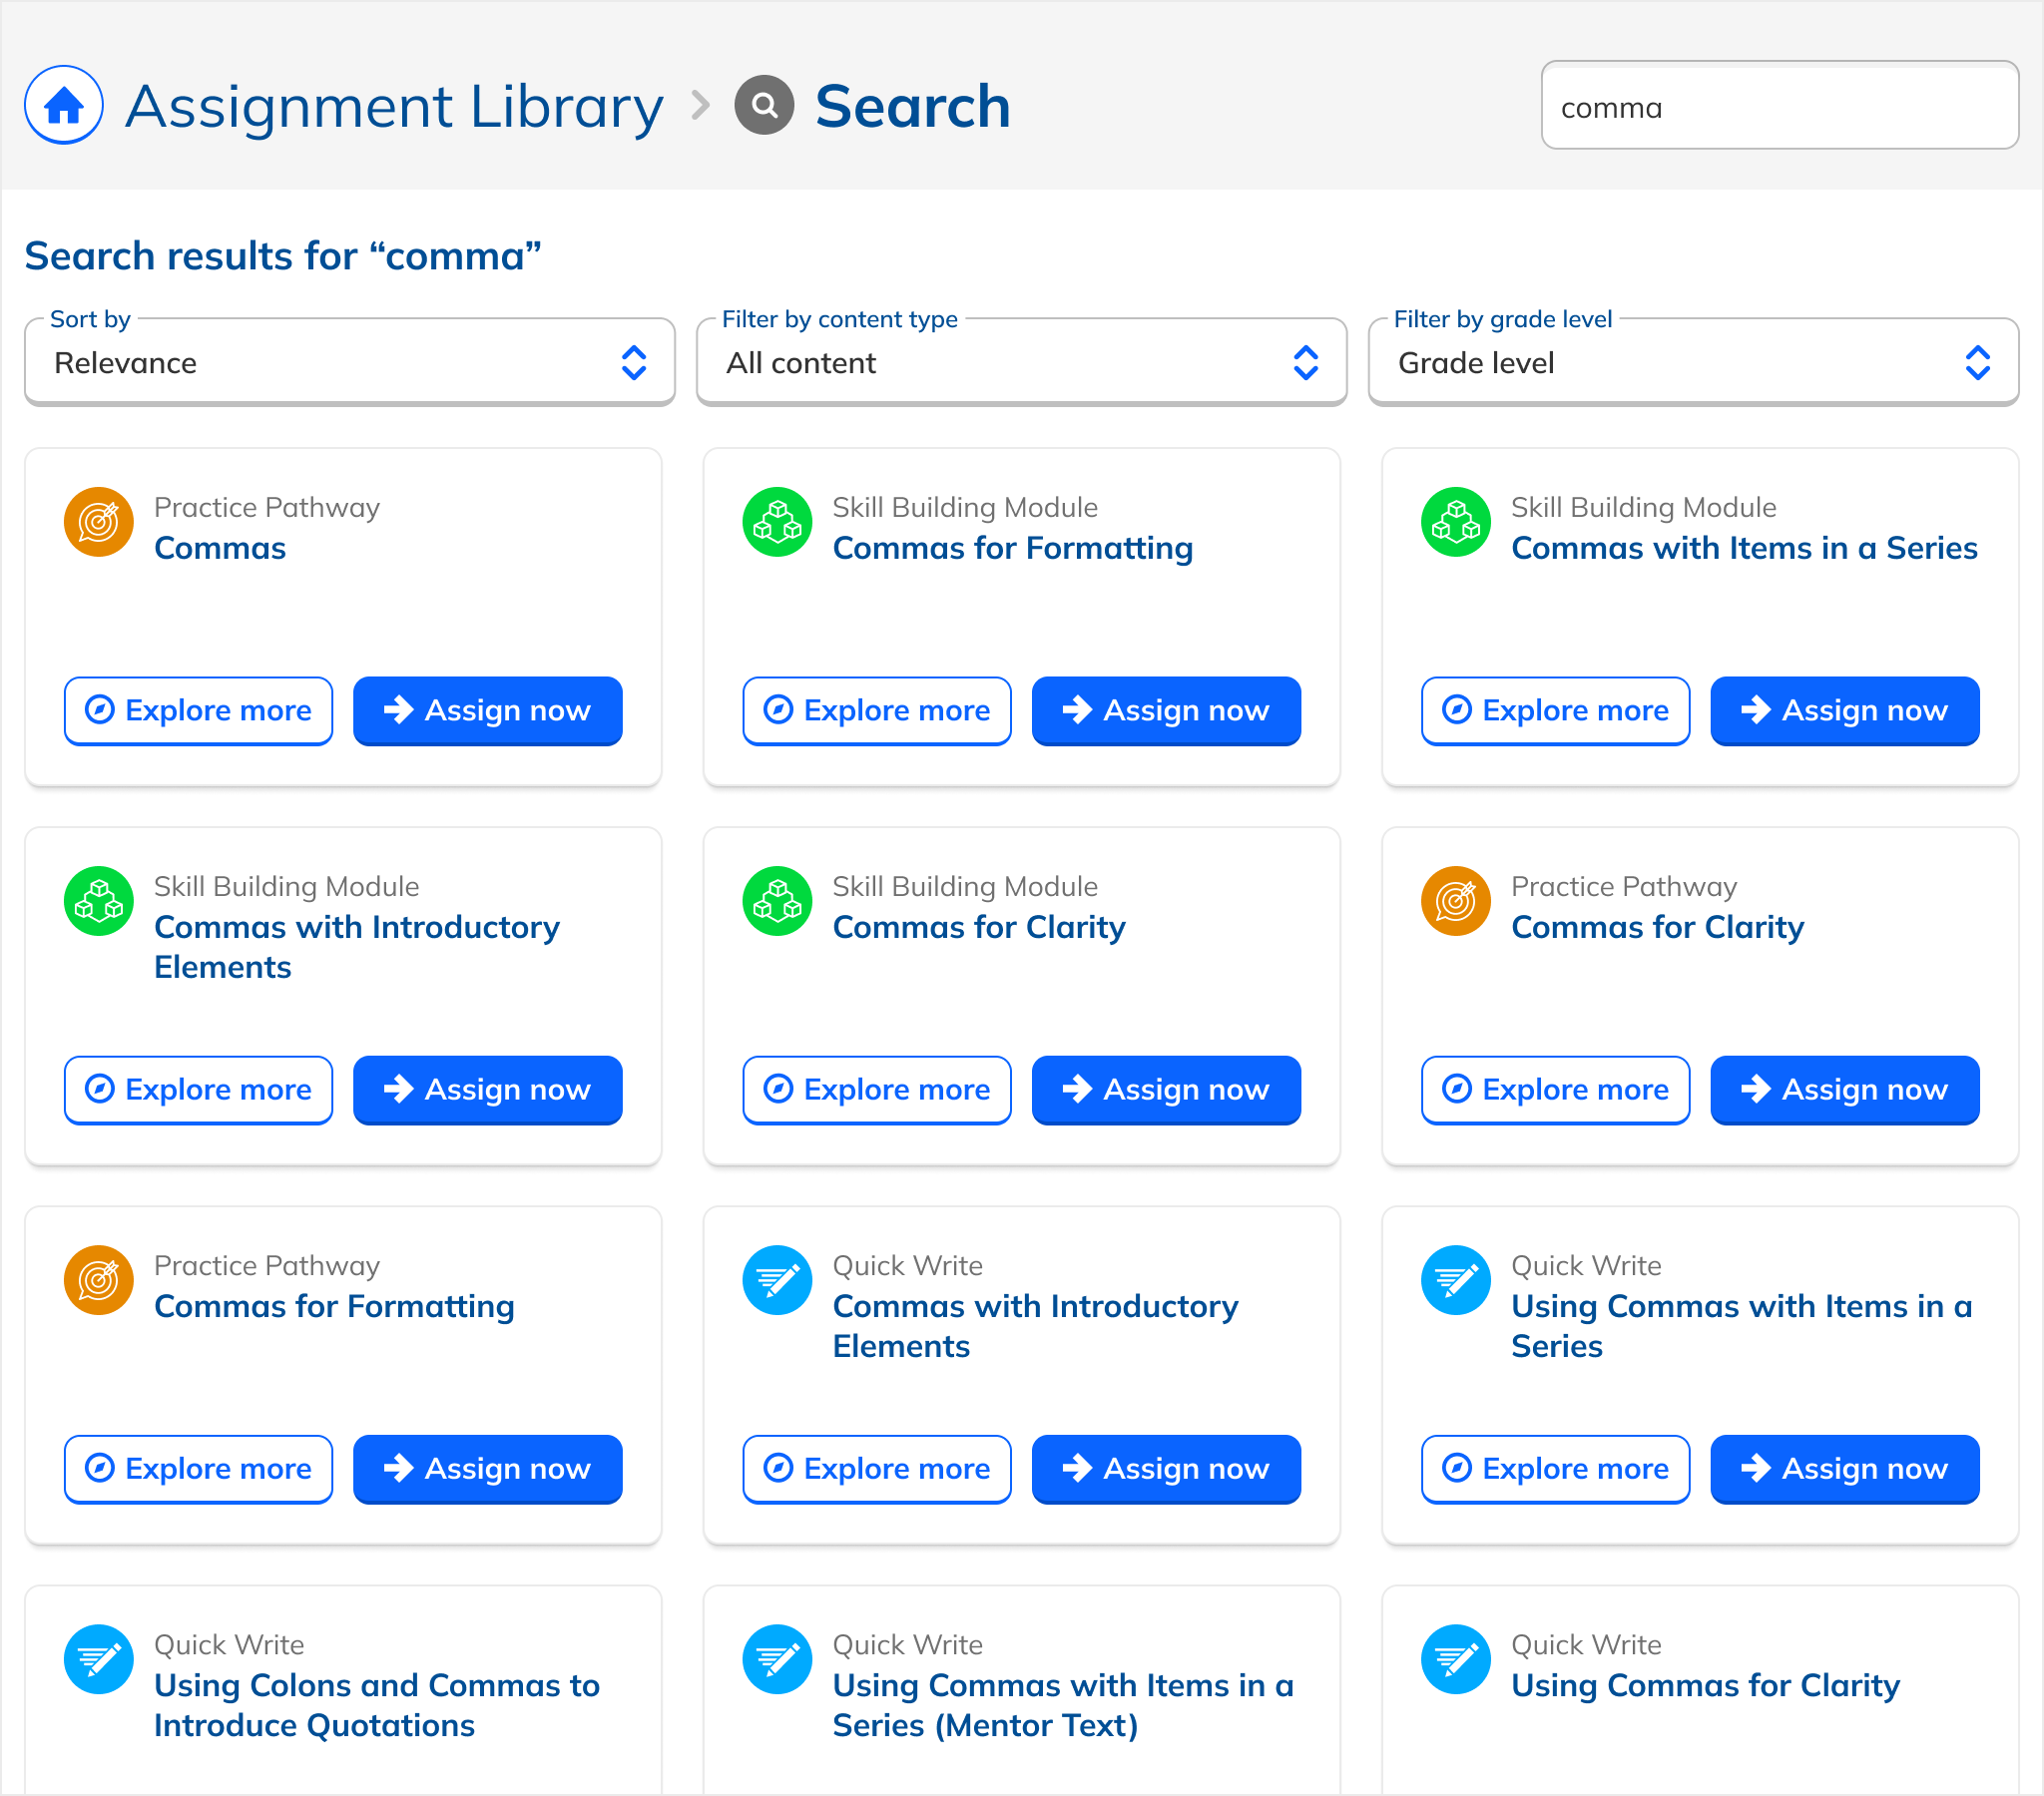Go to Assignment Library breadcrumb link
2044x1796 pixels.
(394, 106)
